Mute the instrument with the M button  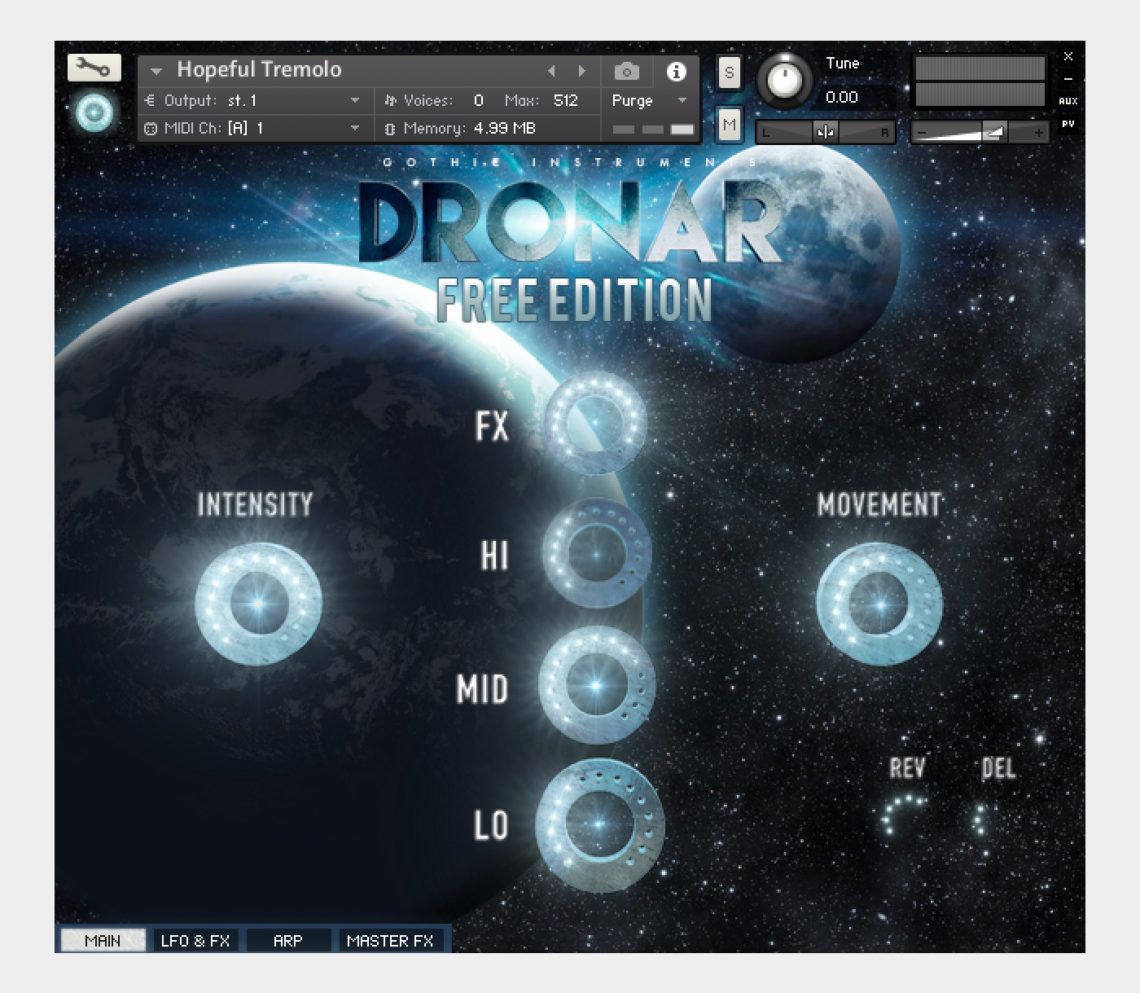point(729,125)
